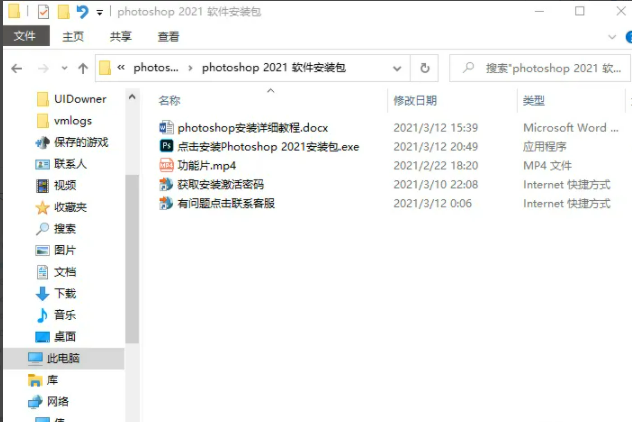Sort by the 名称 column header
The width and height of the screenshot is (632, 422).
click(x=169, y=100)
